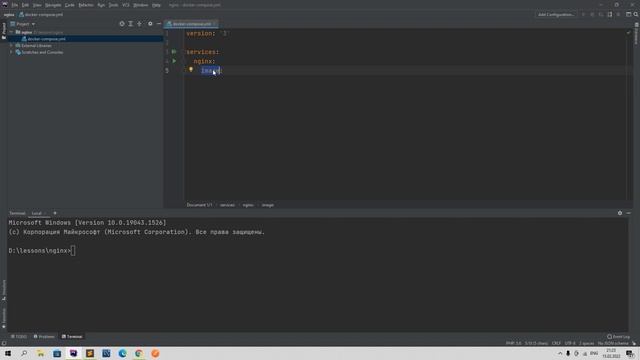Open the TODO tool window tab
This screenshot has height=360, width=640.
coord(19,337)
